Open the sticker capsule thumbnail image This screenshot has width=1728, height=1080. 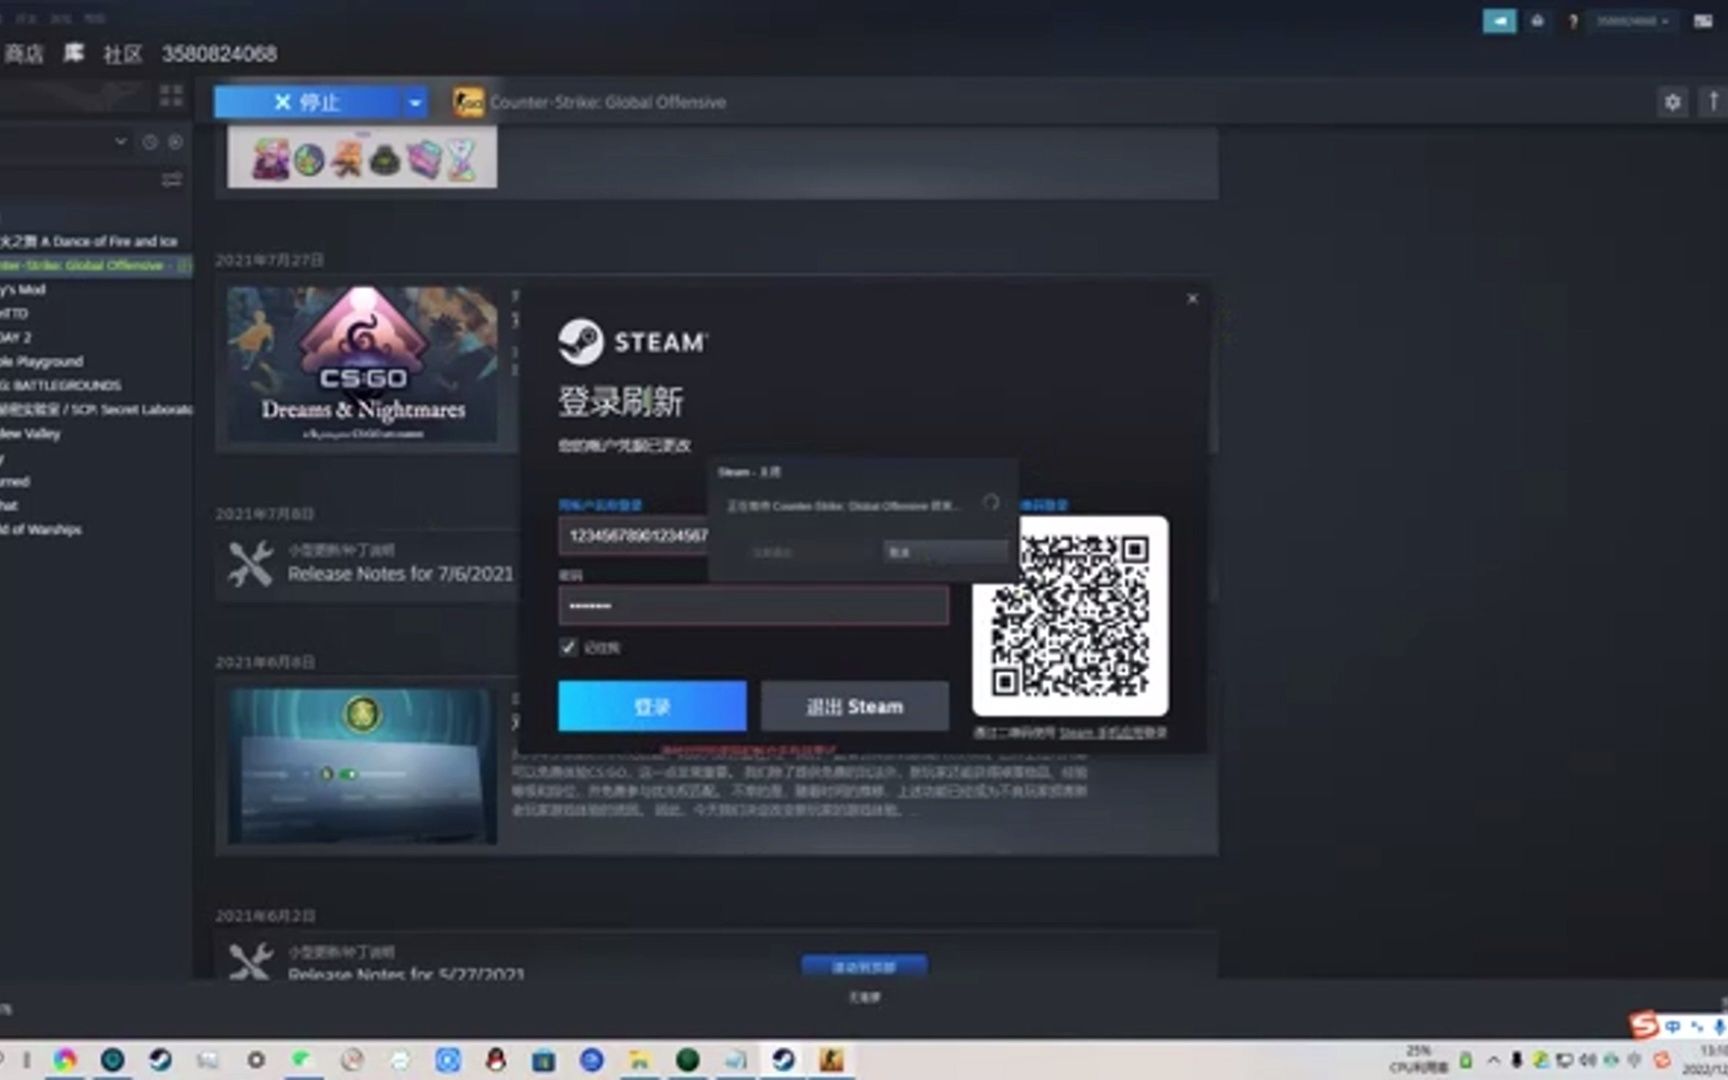[362, 158]
